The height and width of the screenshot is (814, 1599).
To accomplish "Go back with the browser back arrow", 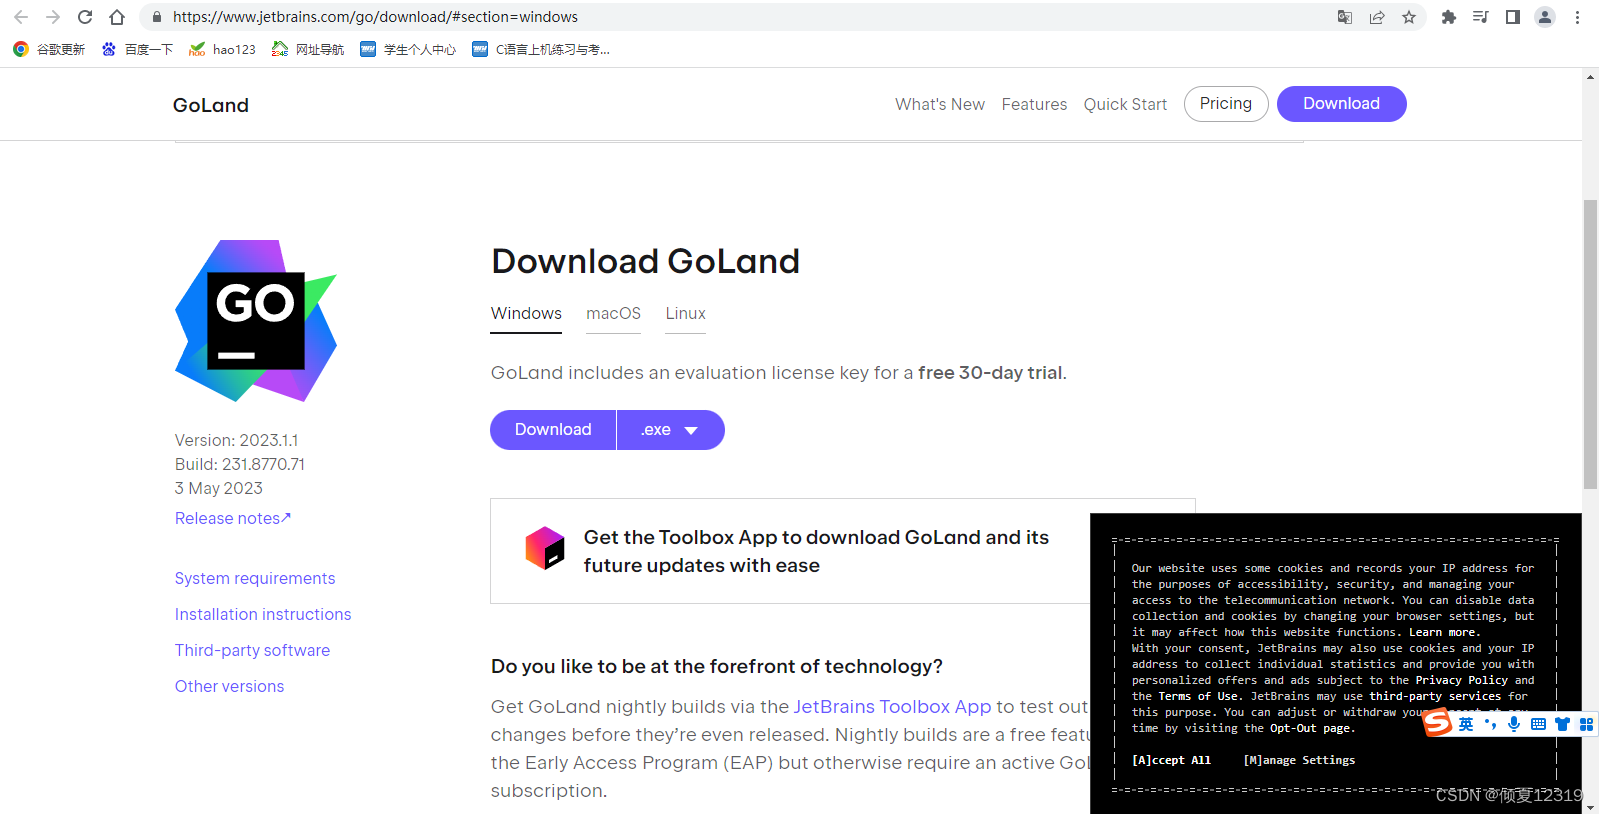I will pyautogui.click(x=21, y=17).
